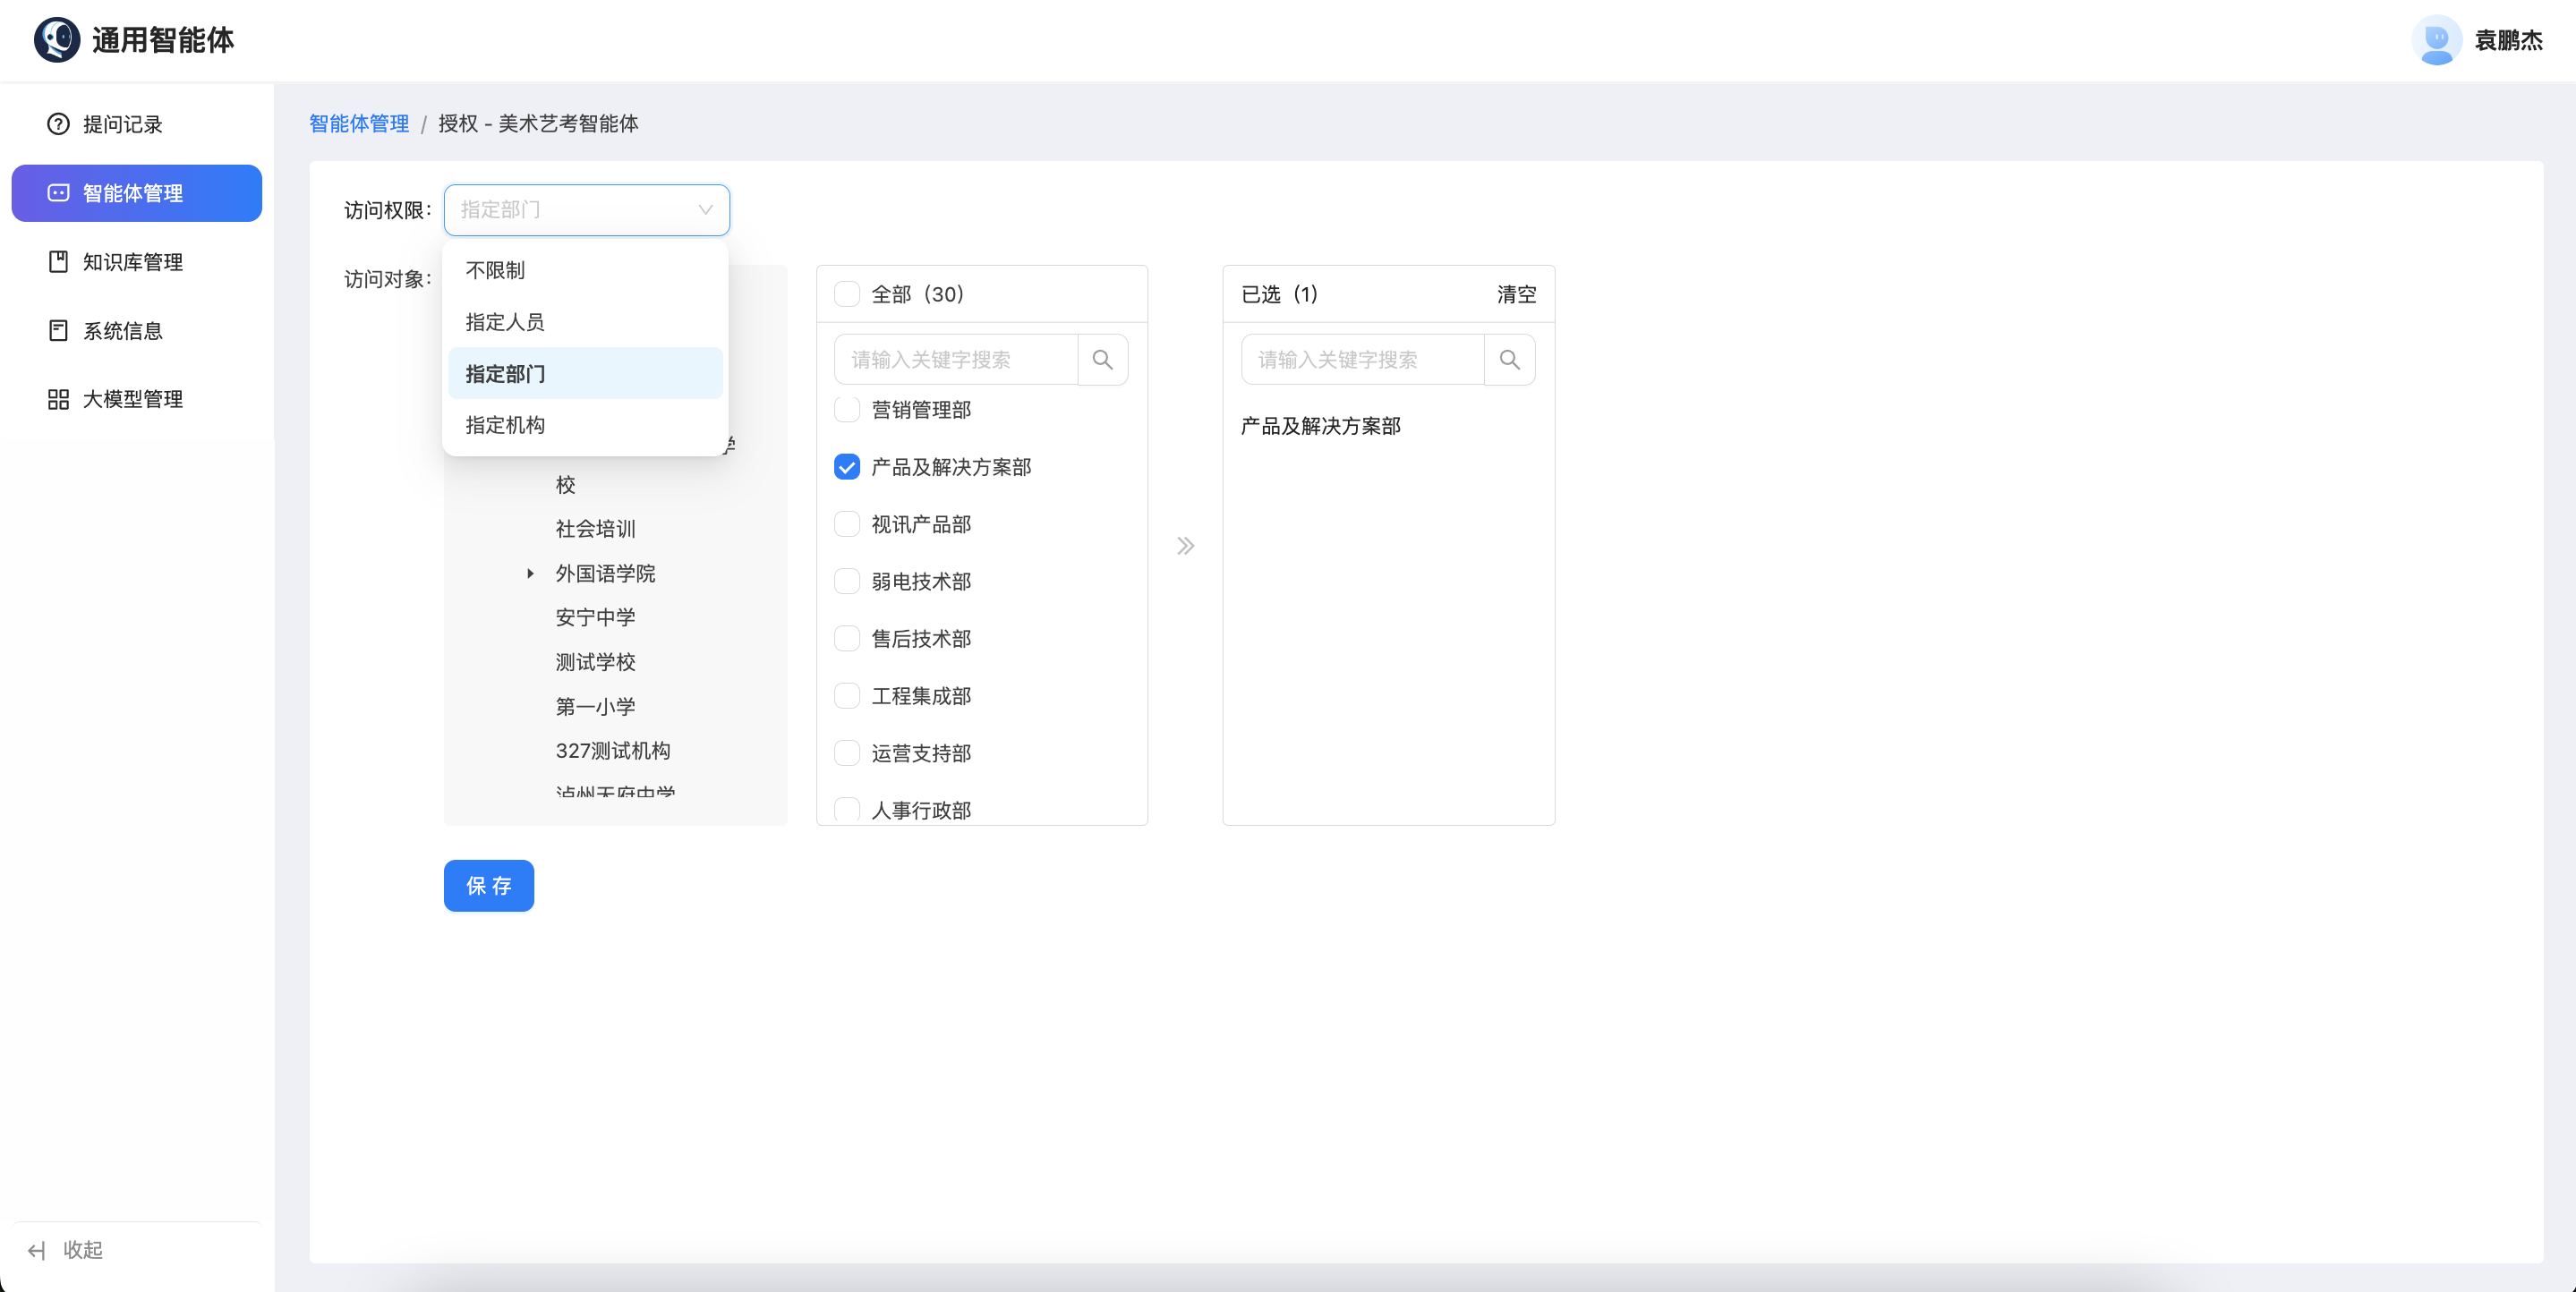The width and height of the screenshot is (2576, 1292).
Task: Click the 袁鹏杰 user avatar
Action: pyautogui.click(x=2436, y=40)
